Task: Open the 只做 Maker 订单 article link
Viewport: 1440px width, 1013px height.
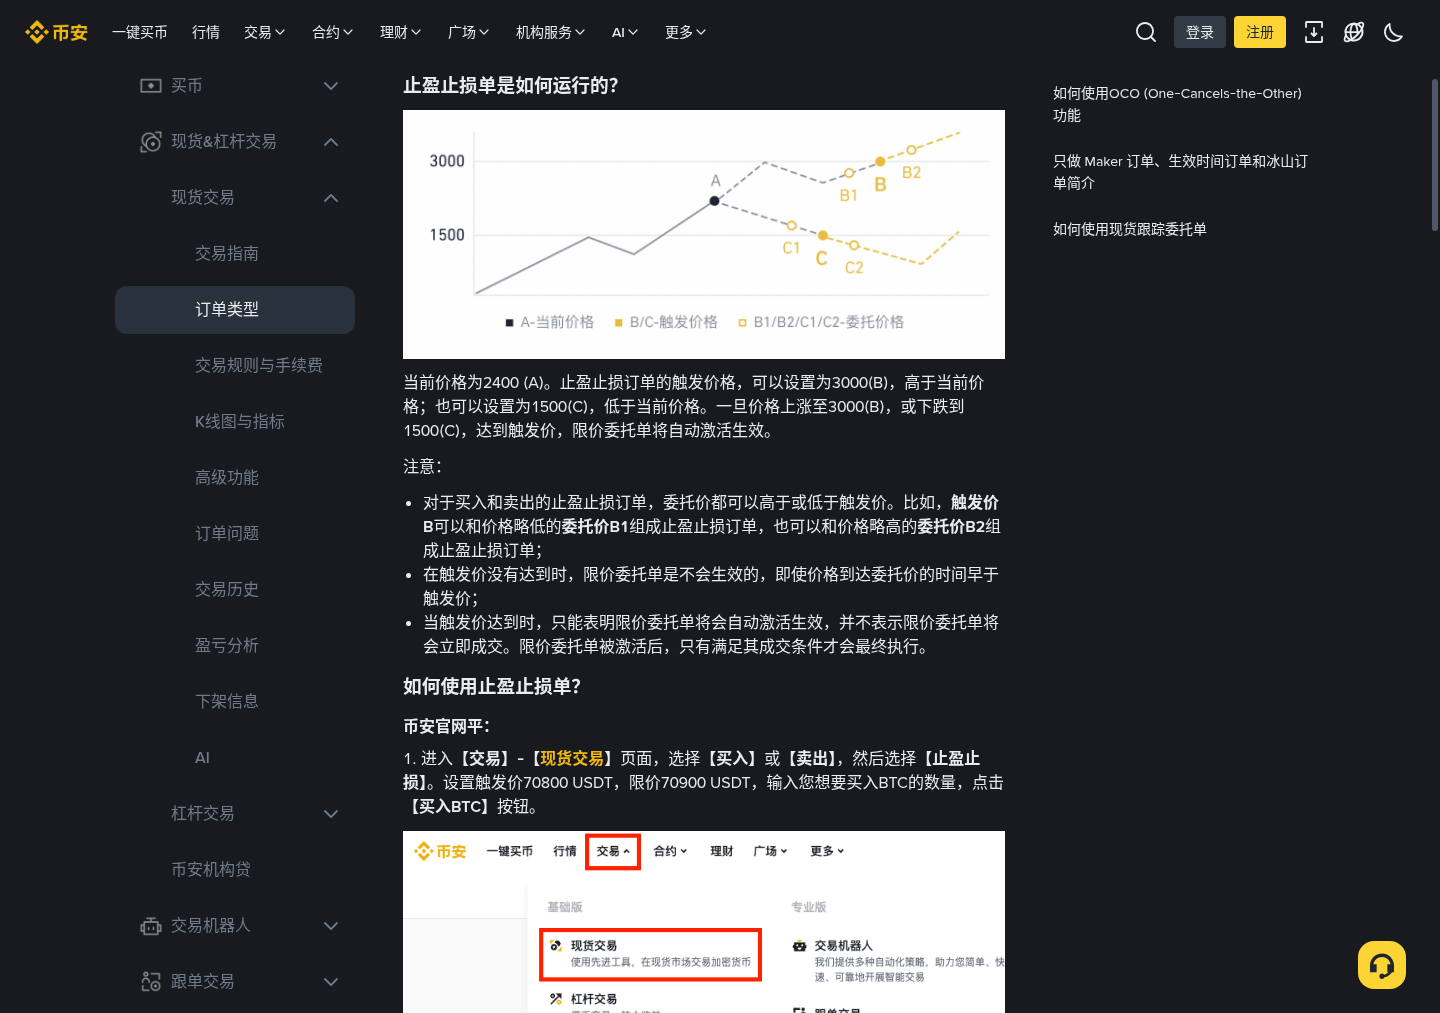Action: coord(1180,172)
